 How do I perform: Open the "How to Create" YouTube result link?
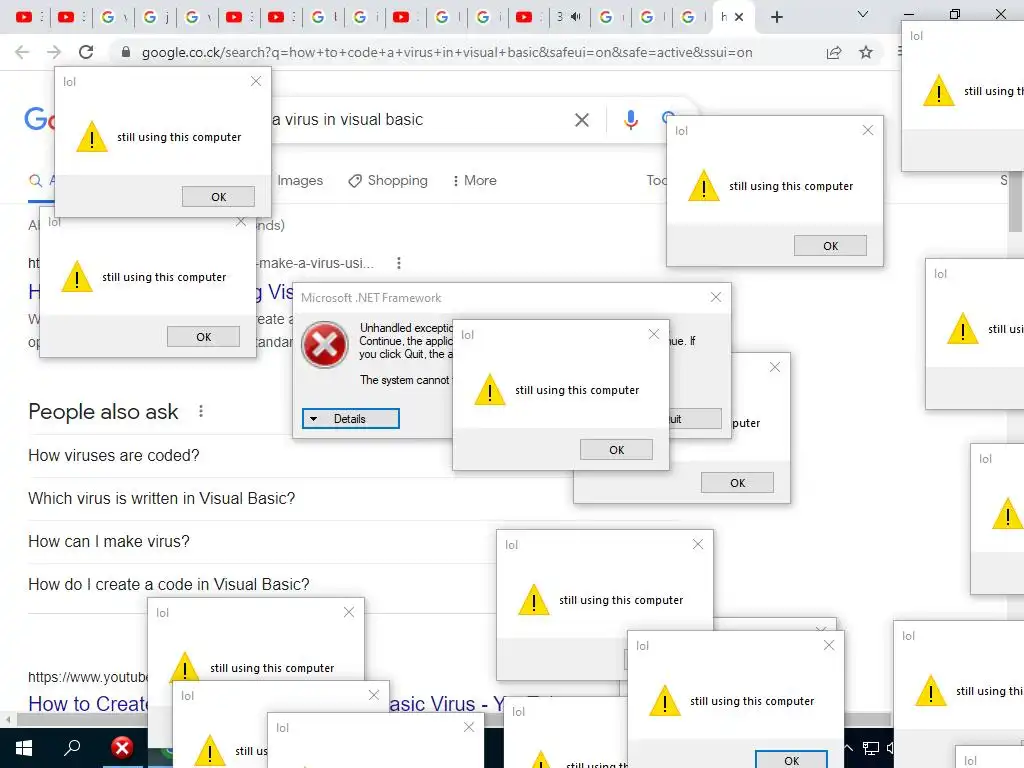(x=88, y=703)
